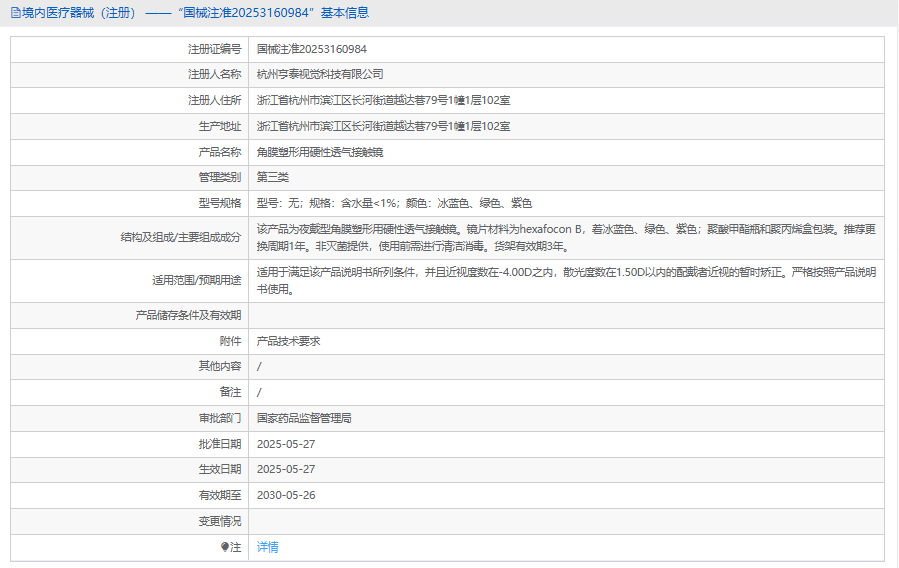This screenshot has width=899, height=568.
Task: Open the 详情 link
Action: point(268,547)
